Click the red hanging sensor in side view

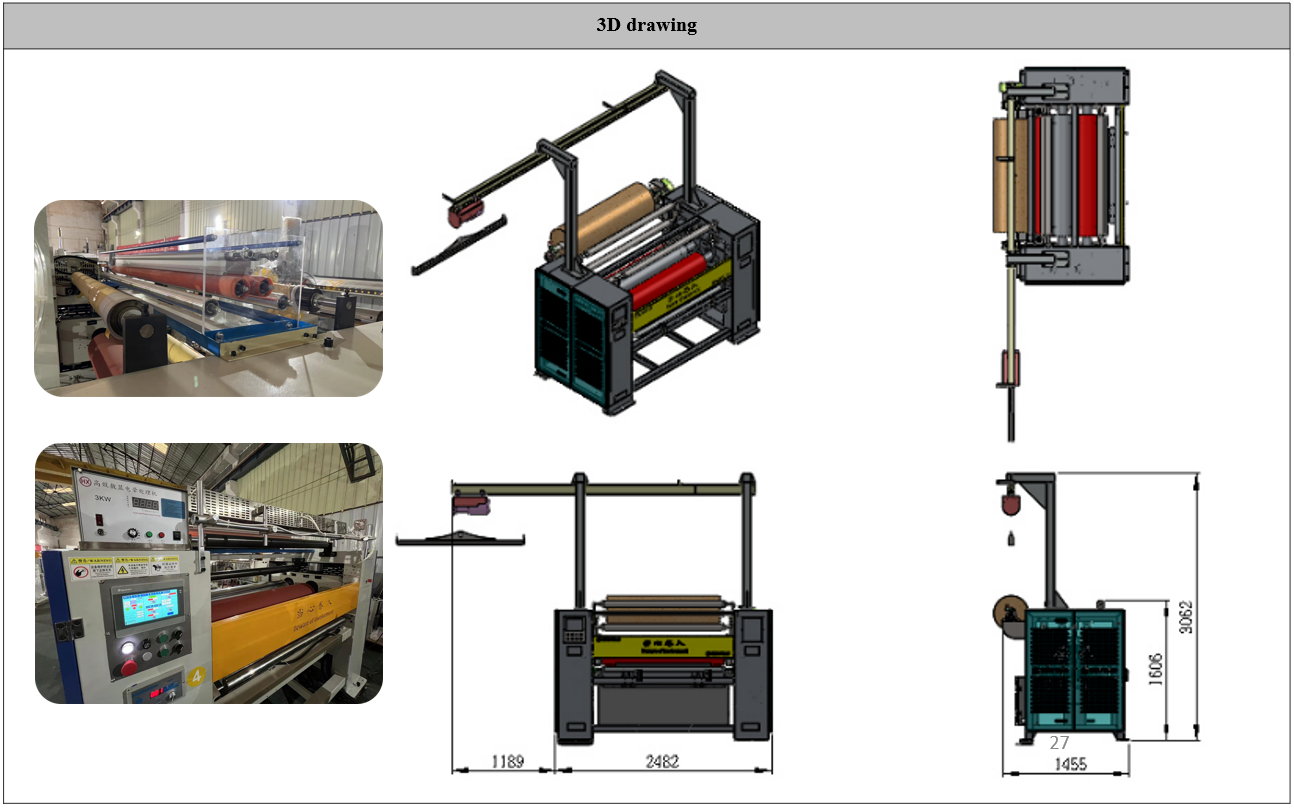coord(1010,499)
